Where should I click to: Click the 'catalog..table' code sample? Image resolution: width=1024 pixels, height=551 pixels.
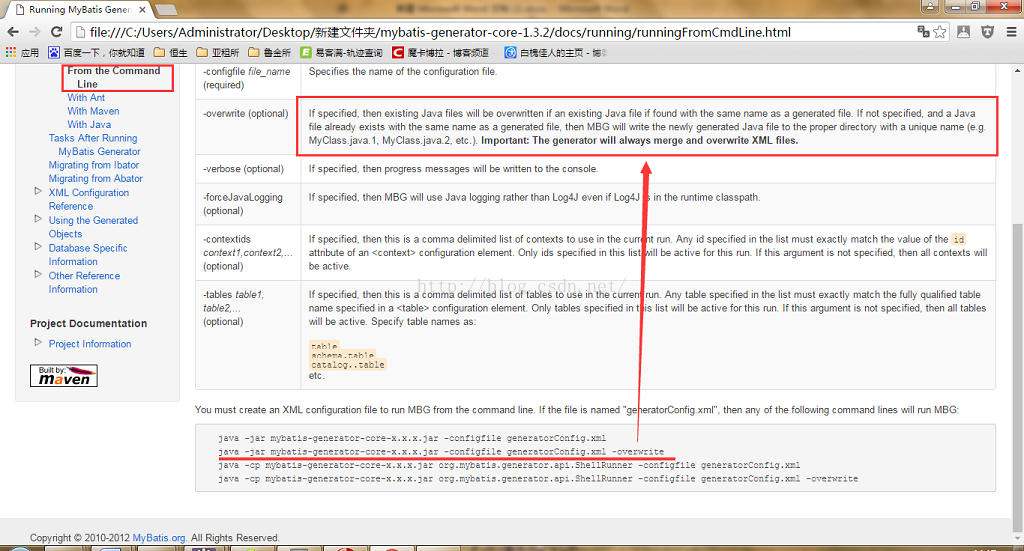click(347, 365)
